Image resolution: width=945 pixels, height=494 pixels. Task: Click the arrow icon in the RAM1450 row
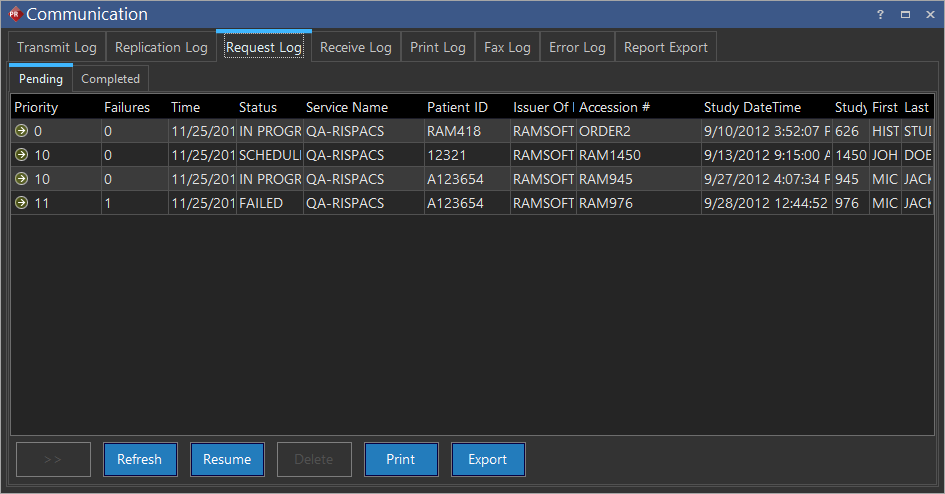pyautogui.click(x=21, y=155)
